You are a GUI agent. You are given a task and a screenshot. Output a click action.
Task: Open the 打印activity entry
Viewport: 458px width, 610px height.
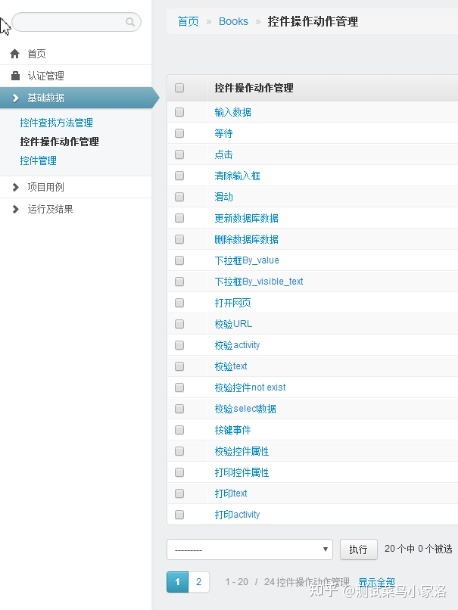click(237, 515)
